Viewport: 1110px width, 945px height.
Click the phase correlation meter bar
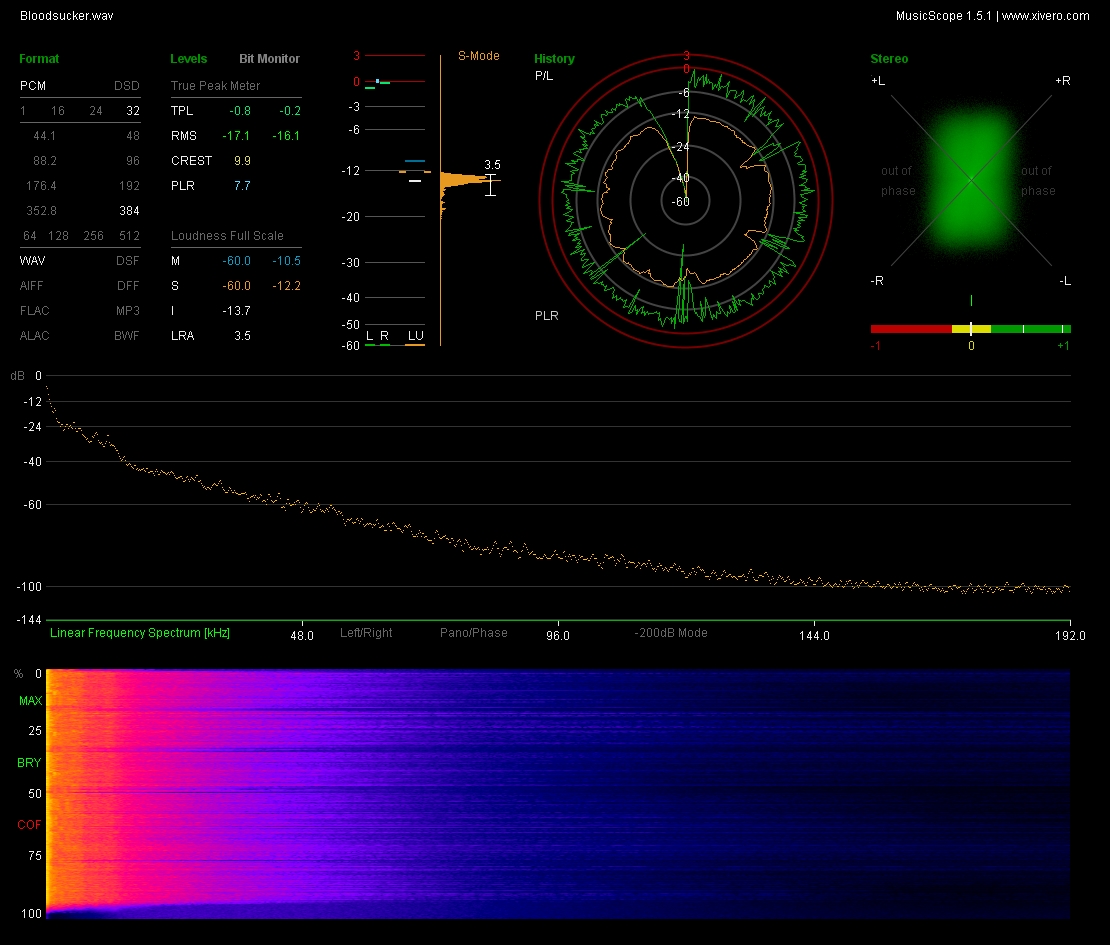click(x=970, y=328)
